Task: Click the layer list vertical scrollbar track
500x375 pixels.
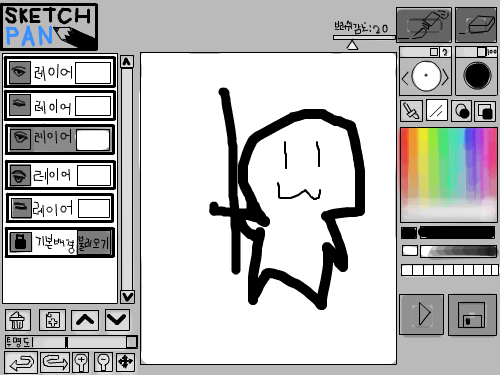Action: 127,179
